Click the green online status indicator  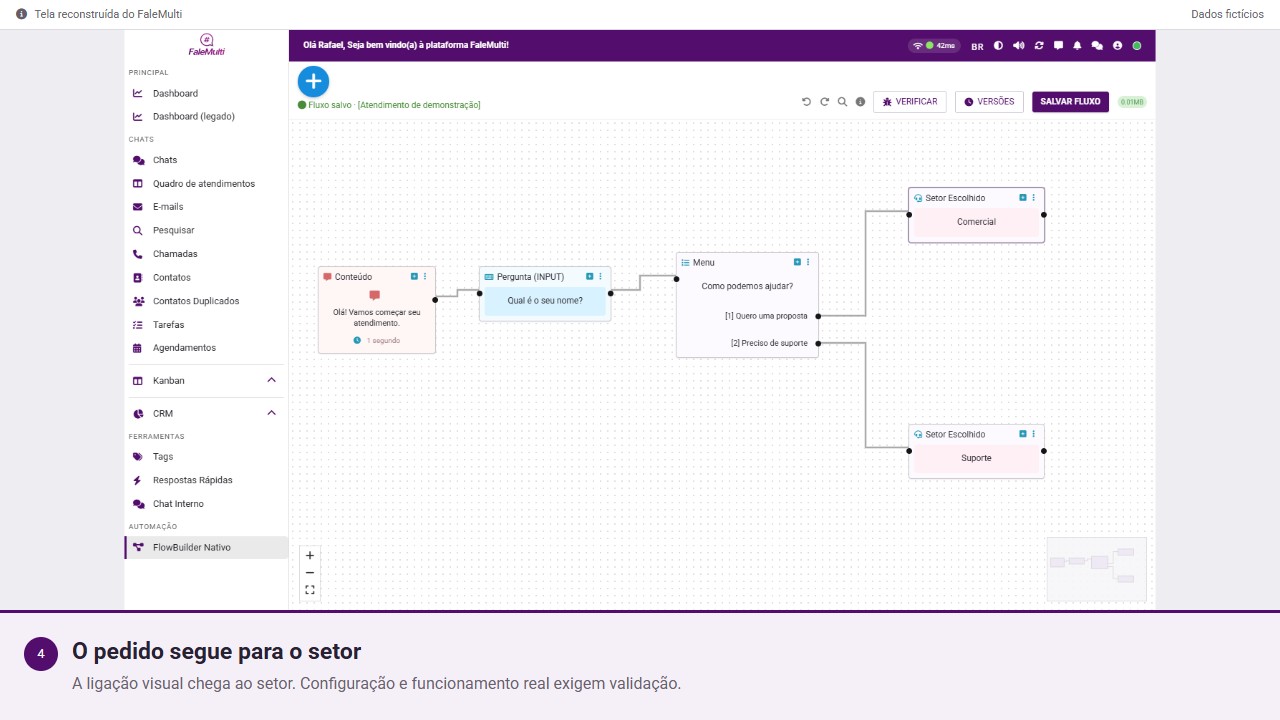(x=1137, y=46)
